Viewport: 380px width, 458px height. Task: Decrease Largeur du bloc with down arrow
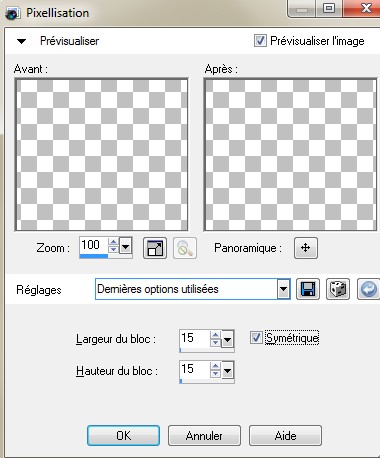[x=216, y=342]
